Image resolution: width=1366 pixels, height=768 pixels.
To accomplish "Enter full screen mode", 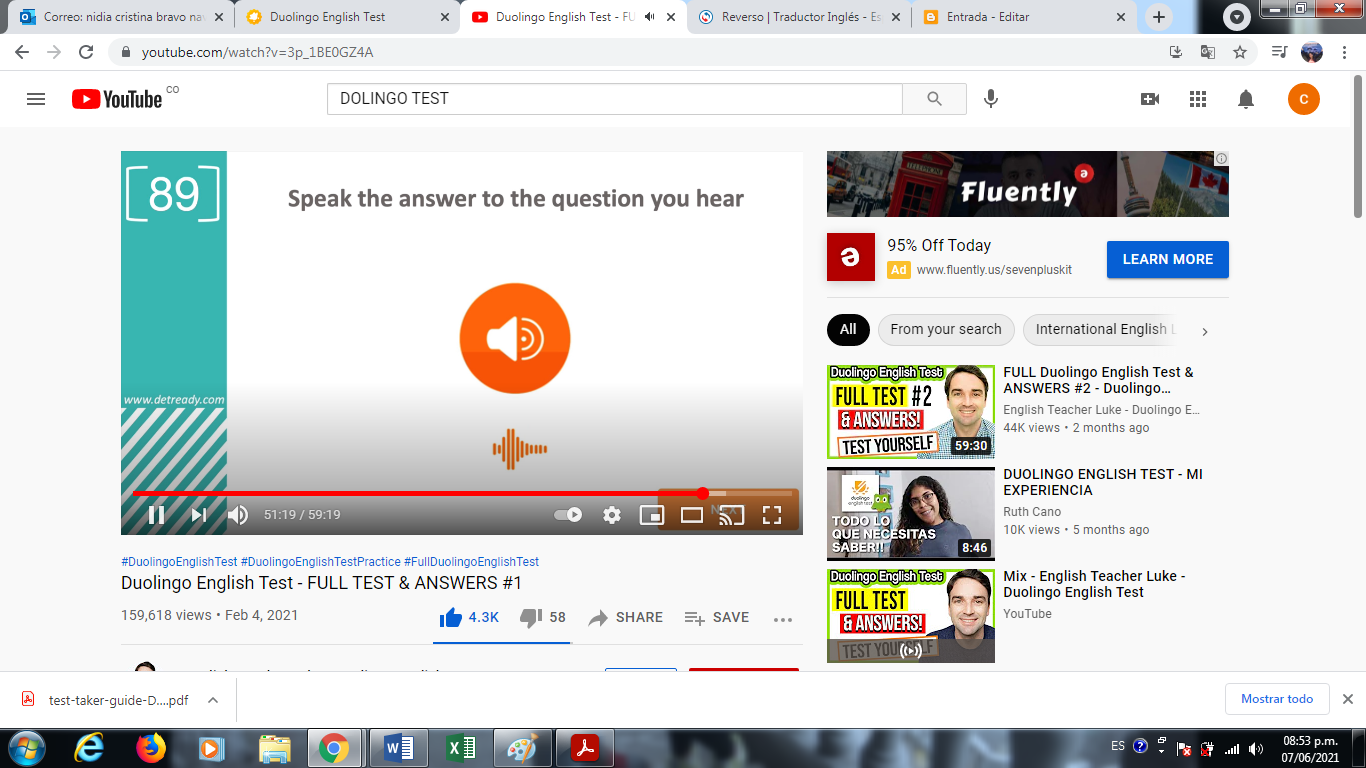I will (772, 515).
